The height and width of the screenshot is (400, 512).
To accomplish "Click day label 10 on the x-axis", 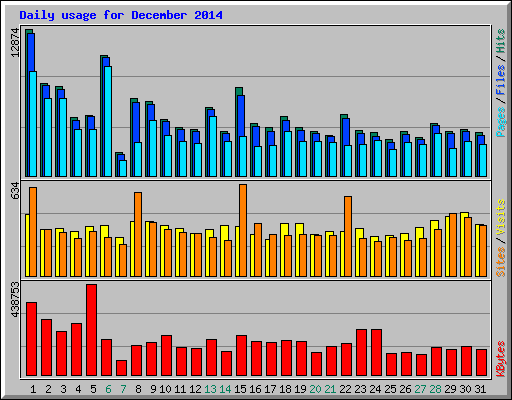I will click(x=165, y=389).
